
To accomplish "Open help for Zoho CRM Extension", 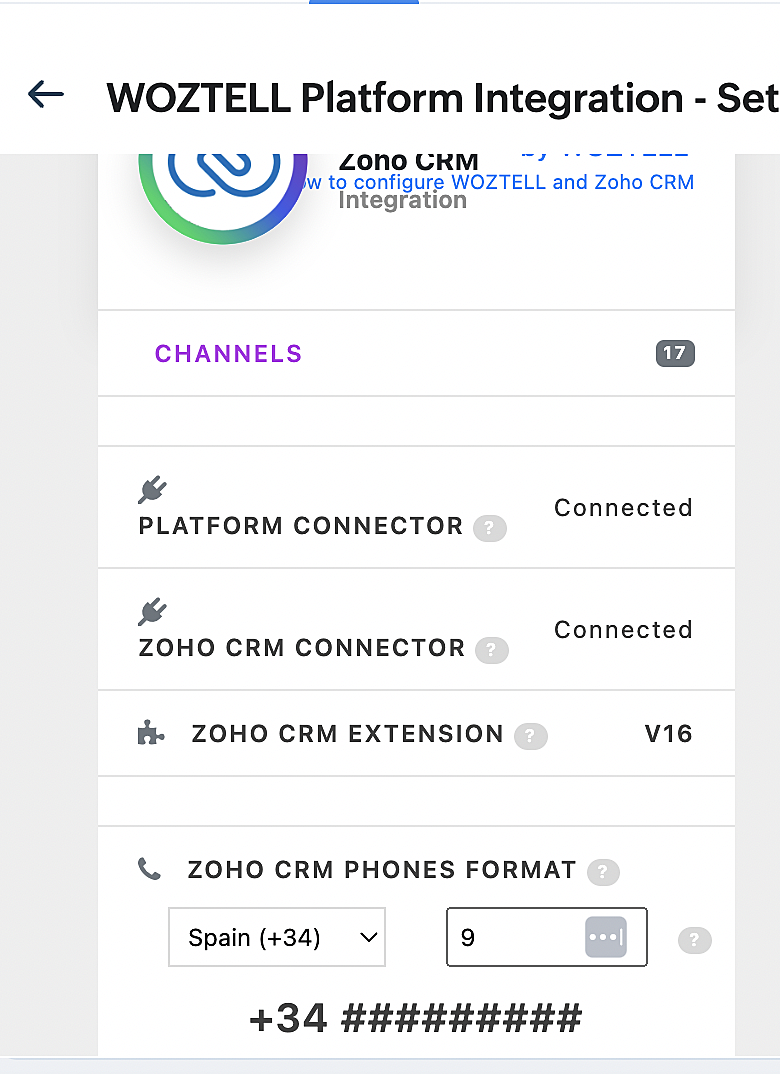I will 531,736.
